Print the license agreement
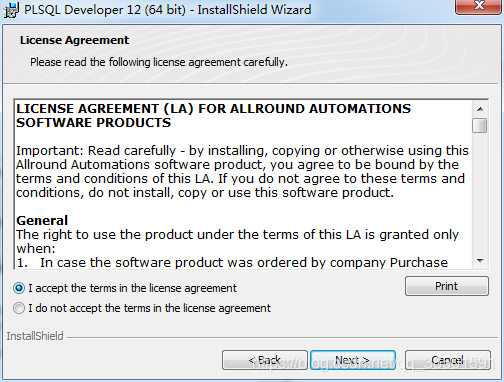Image resolution: width=504 pixels, height=382 pixels. (x=447, y=286)
